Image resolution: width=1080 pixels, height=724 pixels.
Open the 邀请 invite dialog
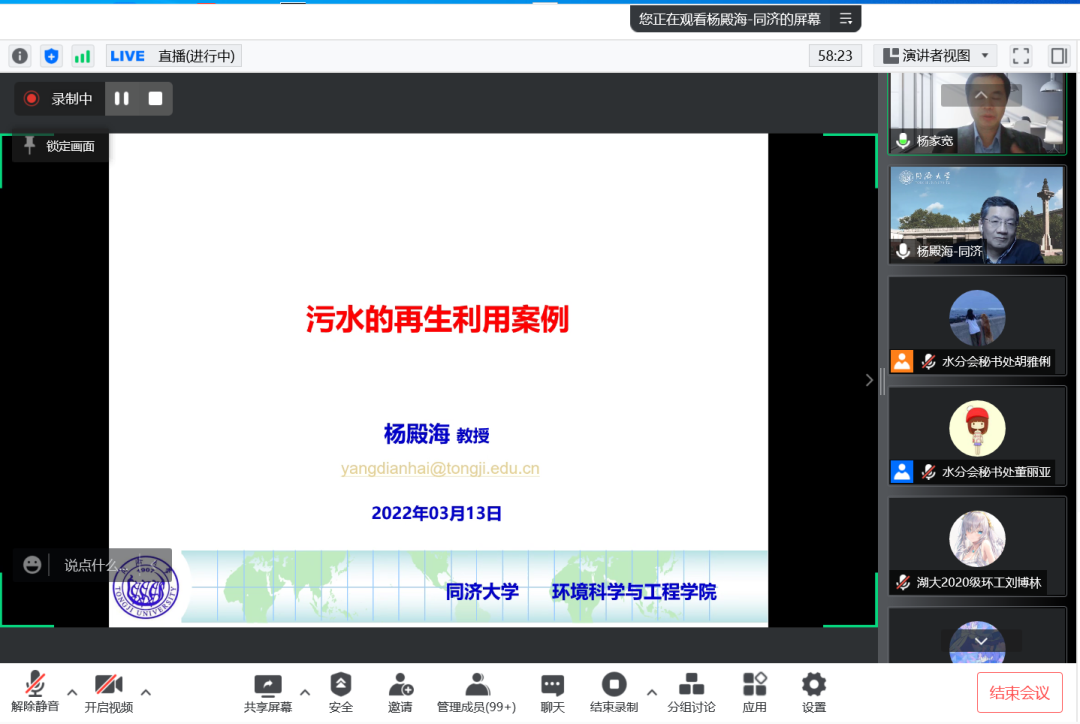(400, 692)
